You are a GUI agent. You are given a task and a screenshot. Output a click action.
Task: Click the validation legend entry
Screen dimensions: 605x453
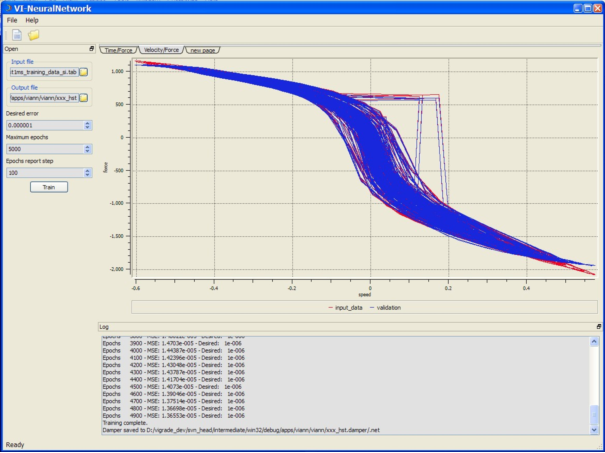click(384, 307)
